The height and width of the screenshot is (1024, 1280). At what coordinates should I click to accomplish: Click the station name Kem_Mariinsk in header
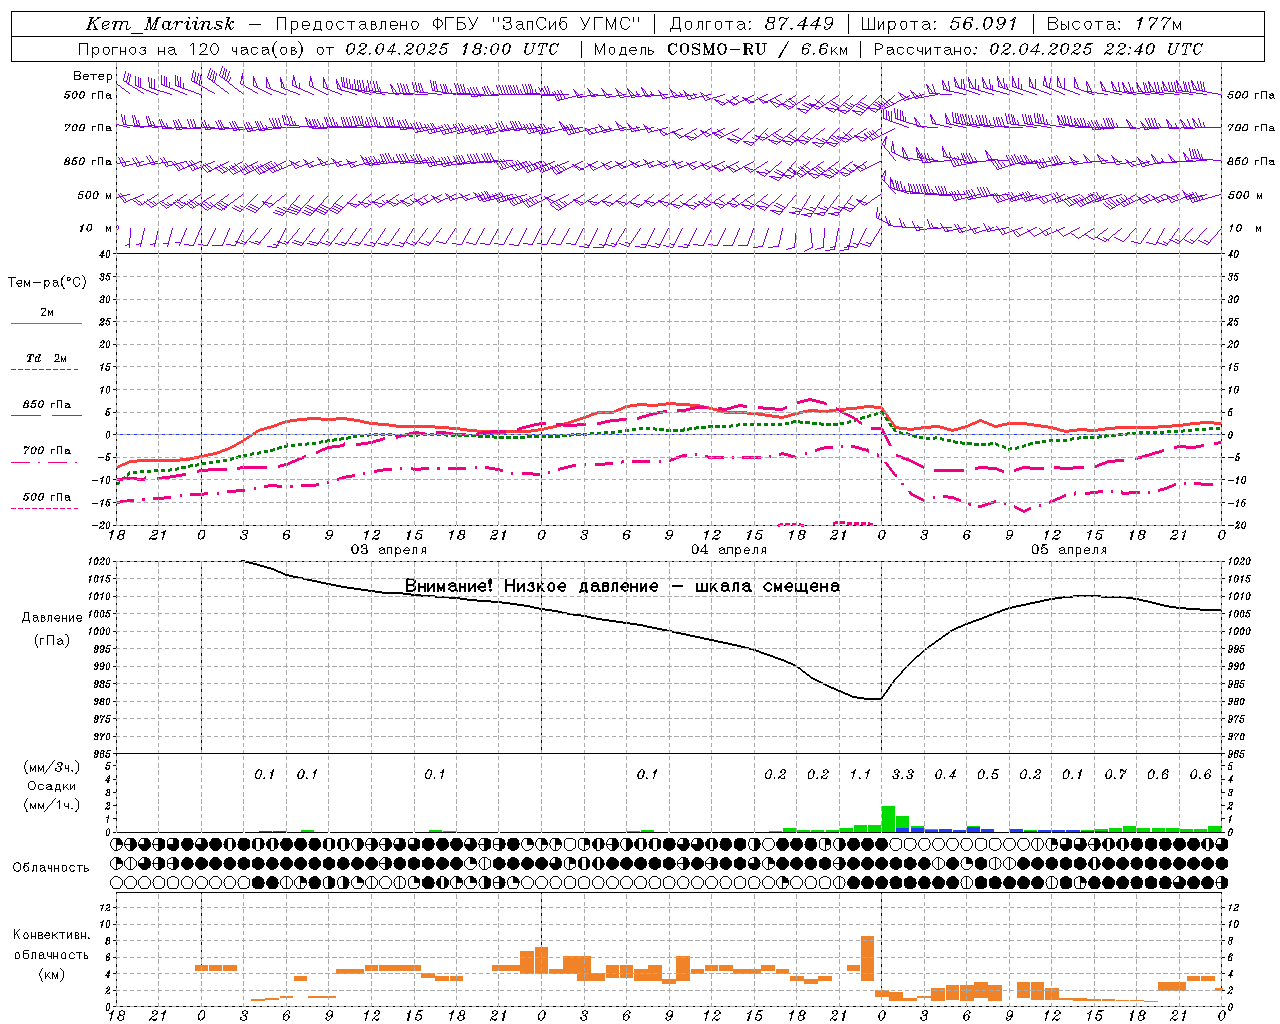pyautogui.click(x=160, y=24)
